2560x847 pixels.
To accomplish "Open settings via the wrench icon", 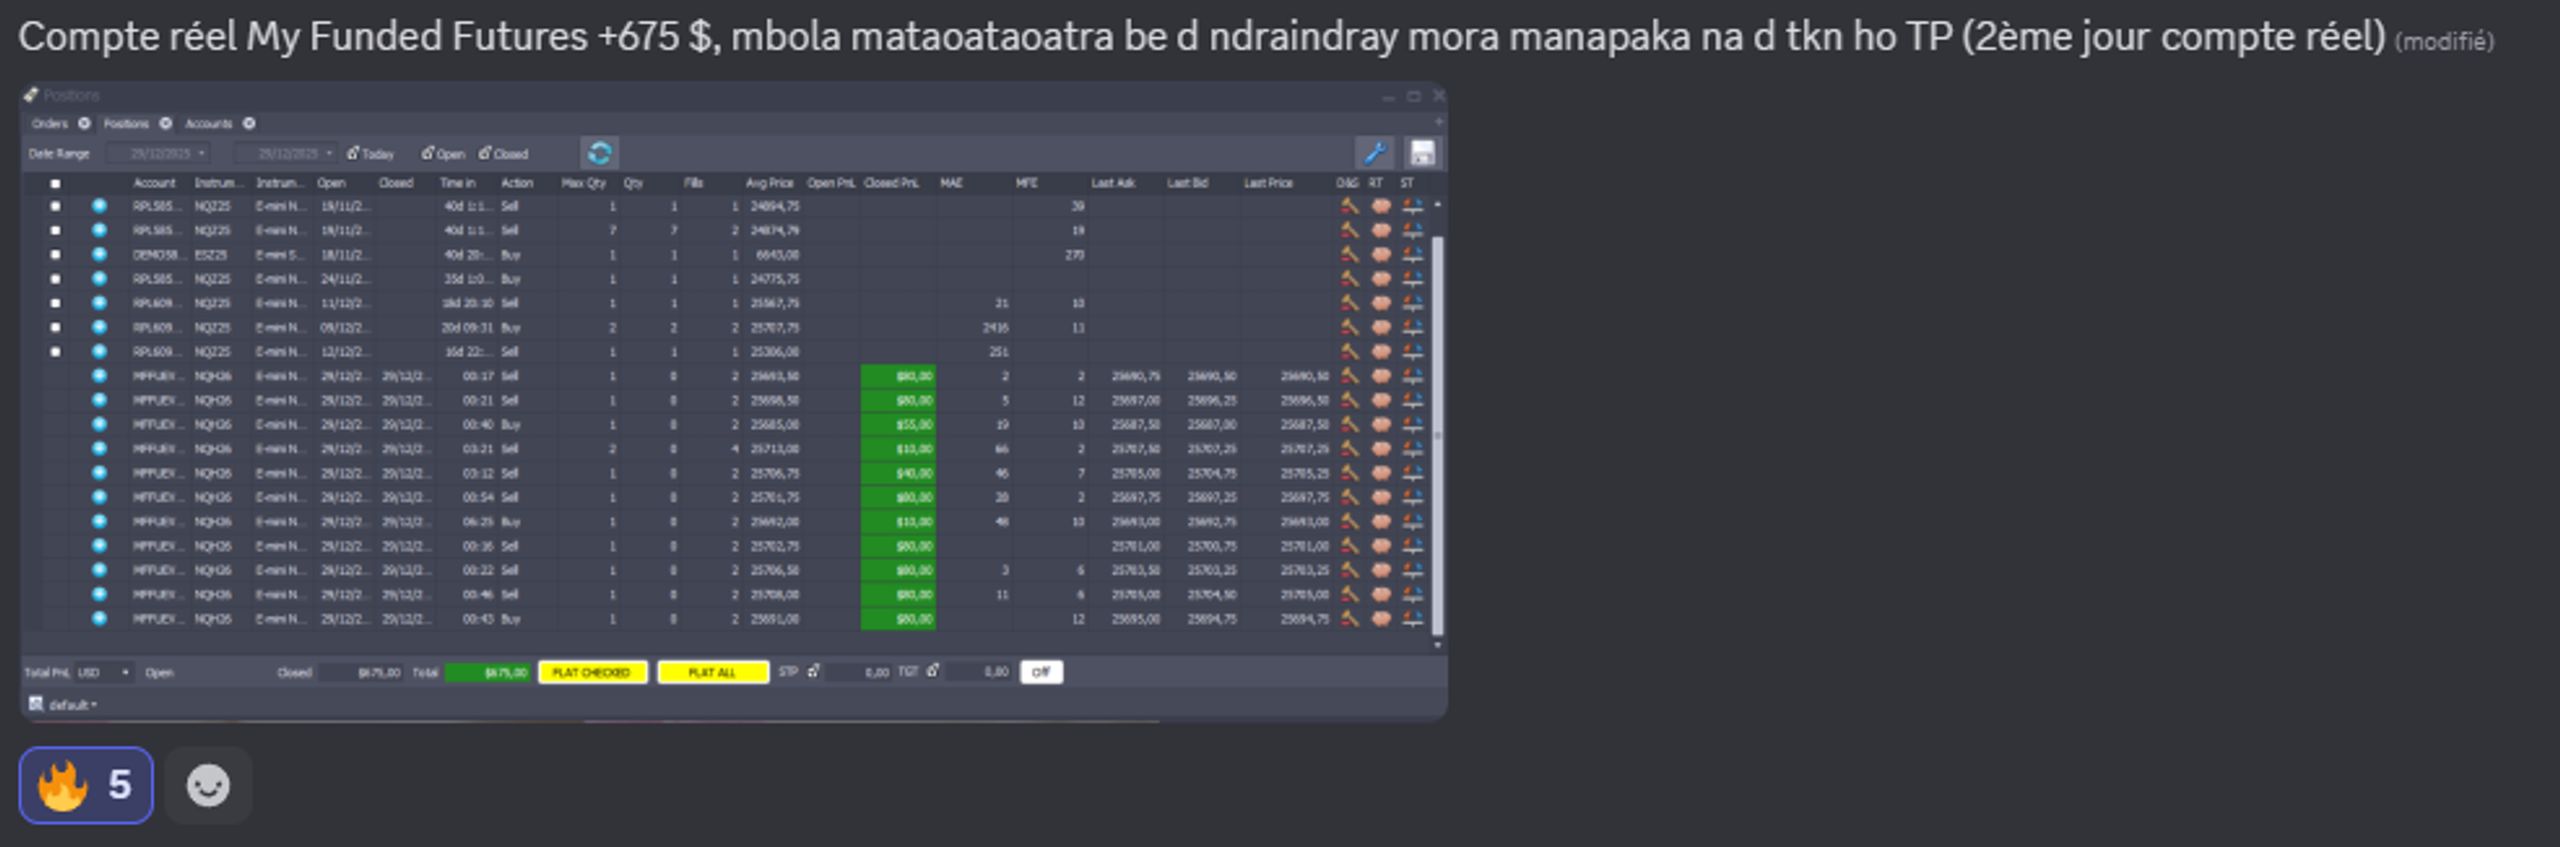I will coord(1374,153).
